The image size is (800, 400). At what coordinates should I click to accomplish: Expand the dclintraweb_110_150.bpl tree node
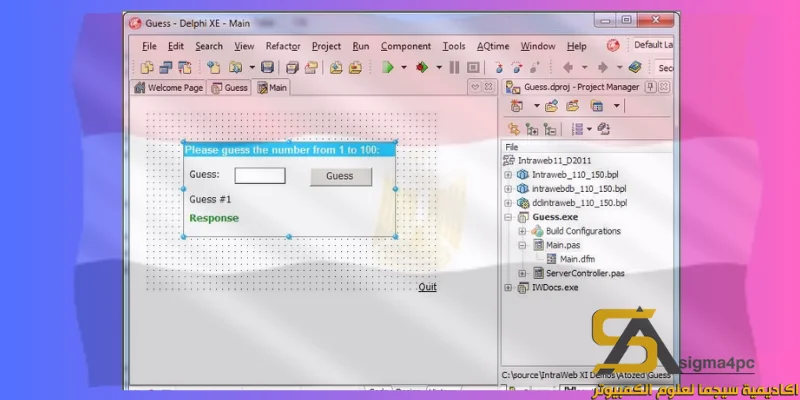click(x=508, y=203)
